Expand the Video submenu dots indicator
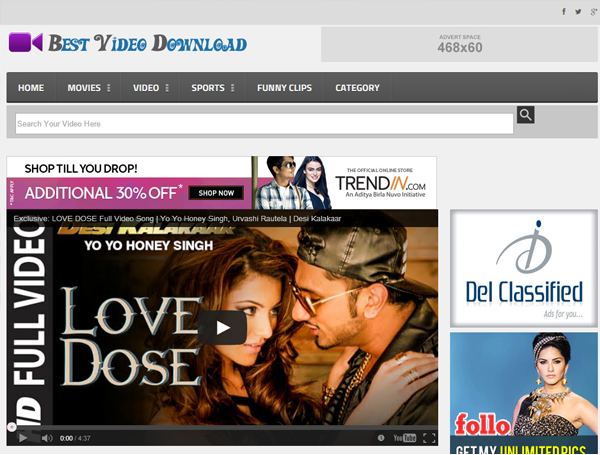Image resolution: width=600 pixels, height=455 pixels. [x=167, y=88]
